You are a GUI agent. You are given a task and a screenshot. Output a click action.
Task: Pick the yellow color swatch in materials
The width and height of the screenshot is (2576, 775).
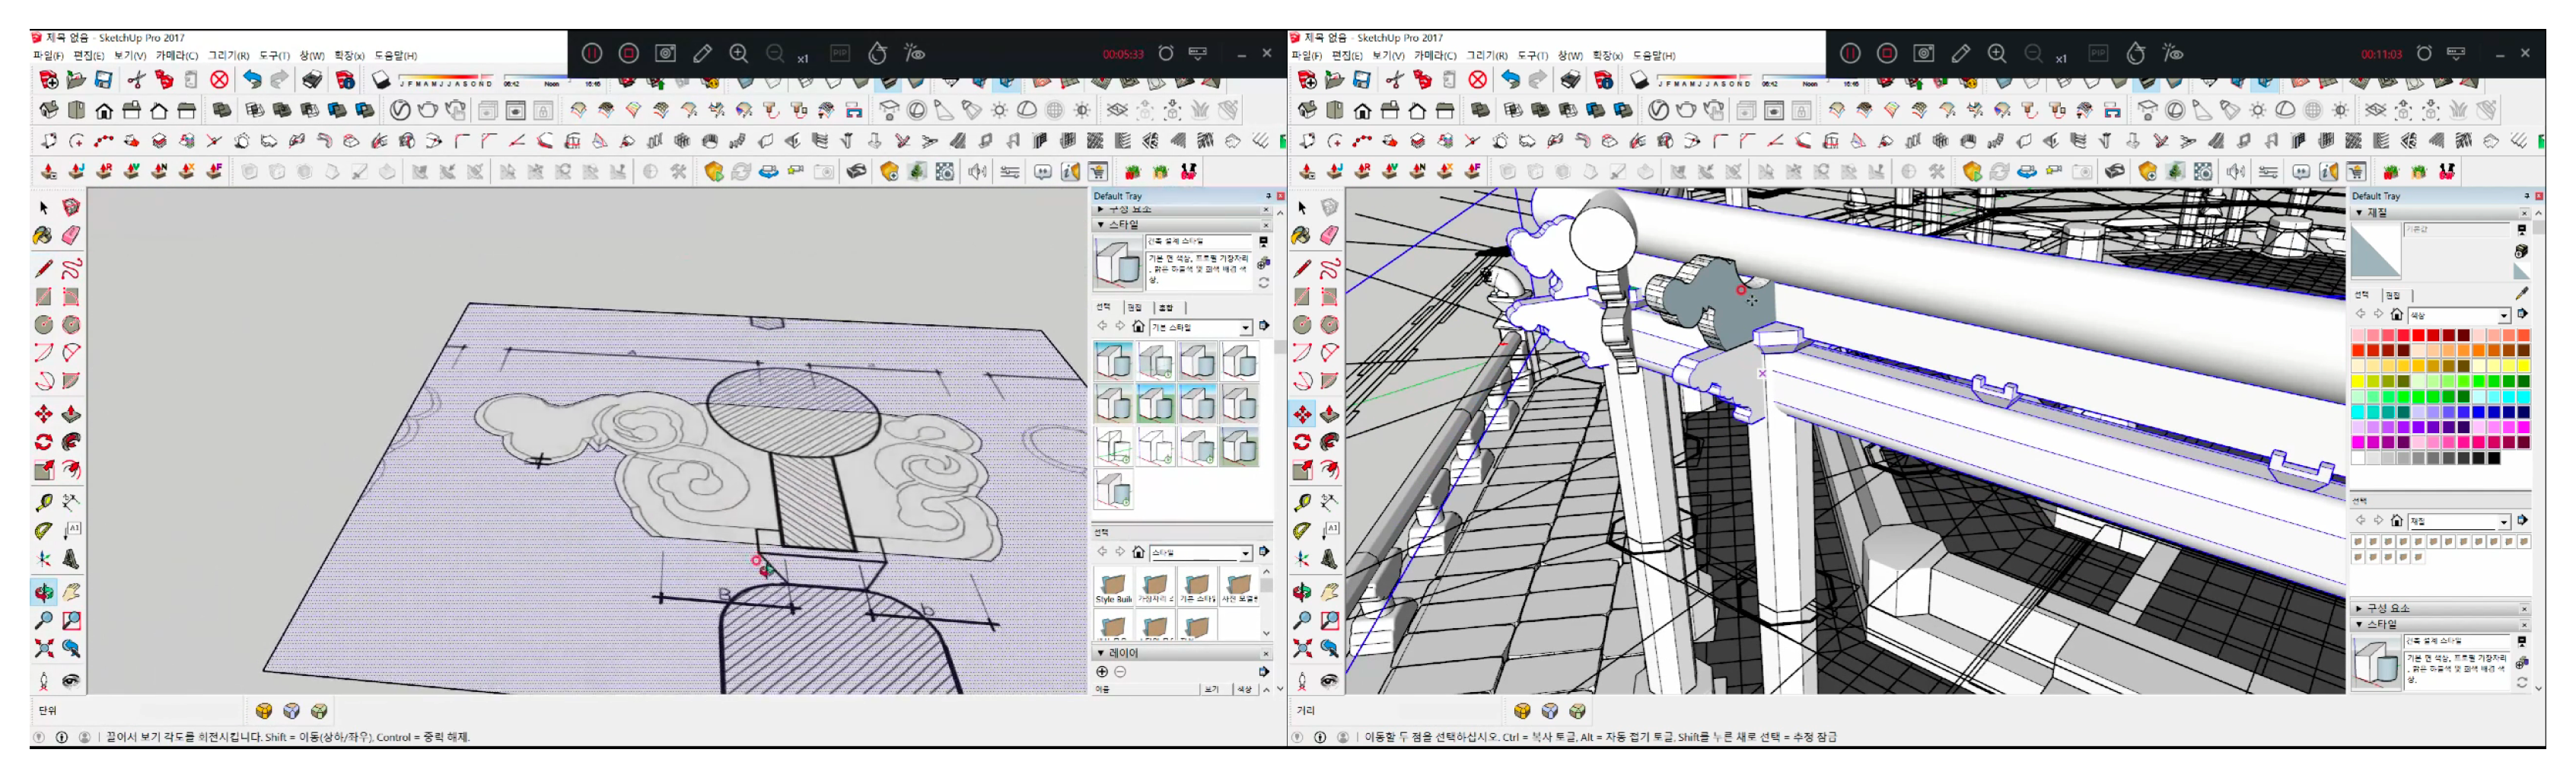tap(2357, 381)
